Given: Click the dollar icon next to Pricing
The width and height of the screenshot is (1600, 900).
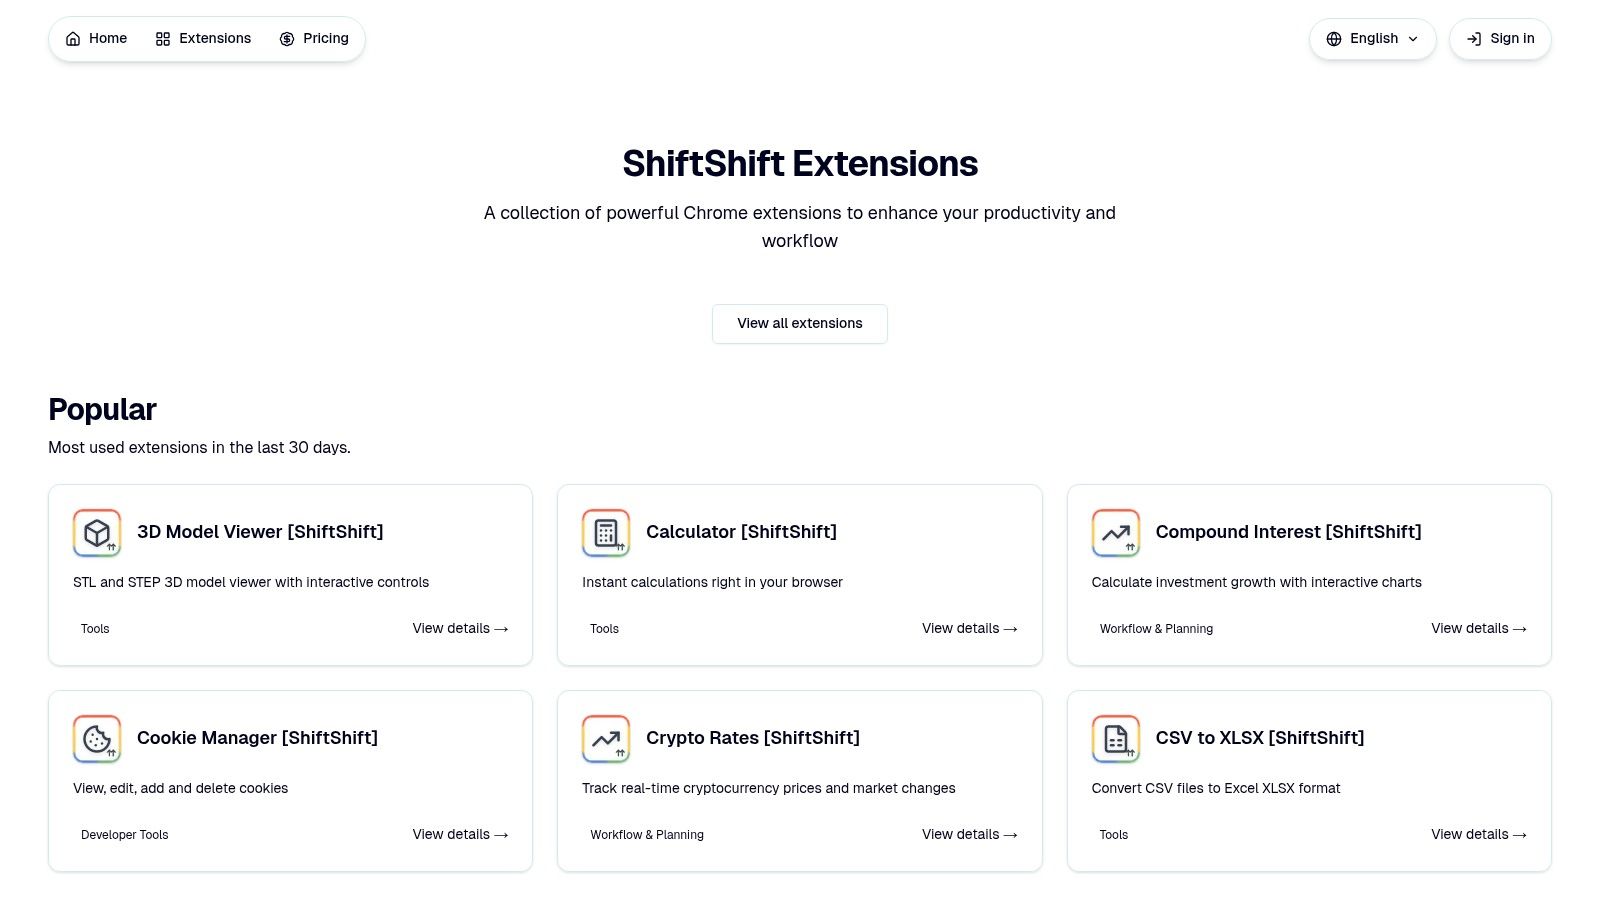Looking at the screenshot, I should point(286,38).
